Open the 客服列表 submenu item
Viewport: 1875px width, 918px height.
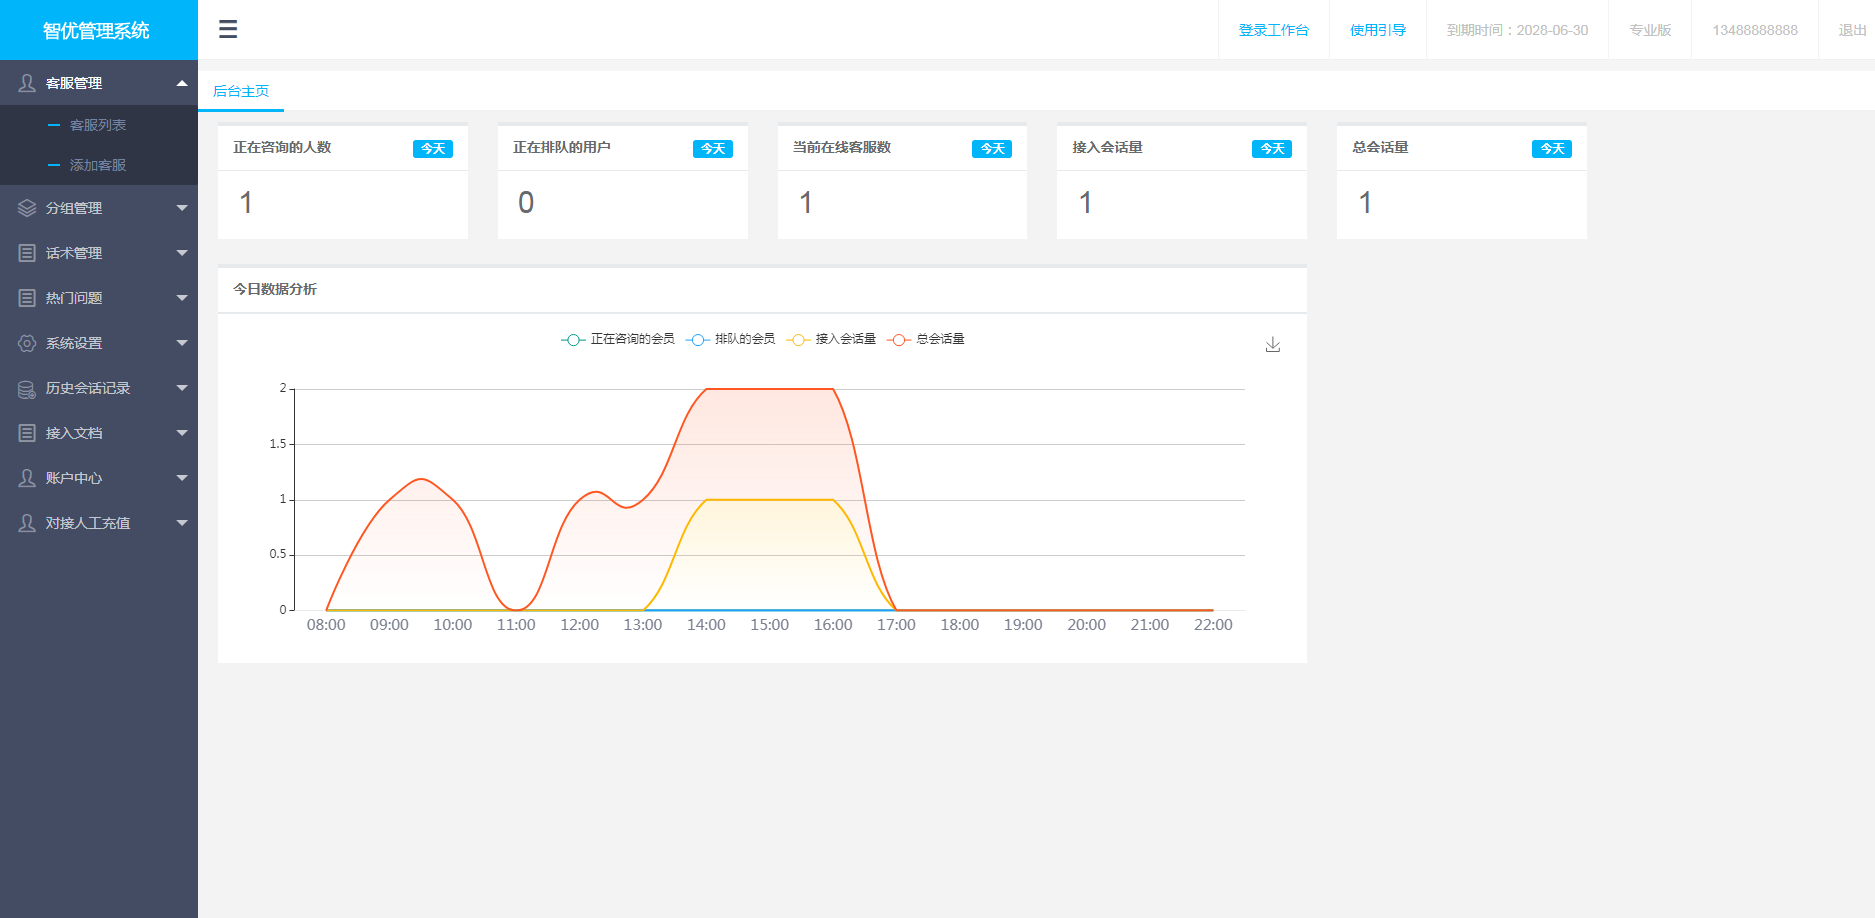click(x=98, y=125)
